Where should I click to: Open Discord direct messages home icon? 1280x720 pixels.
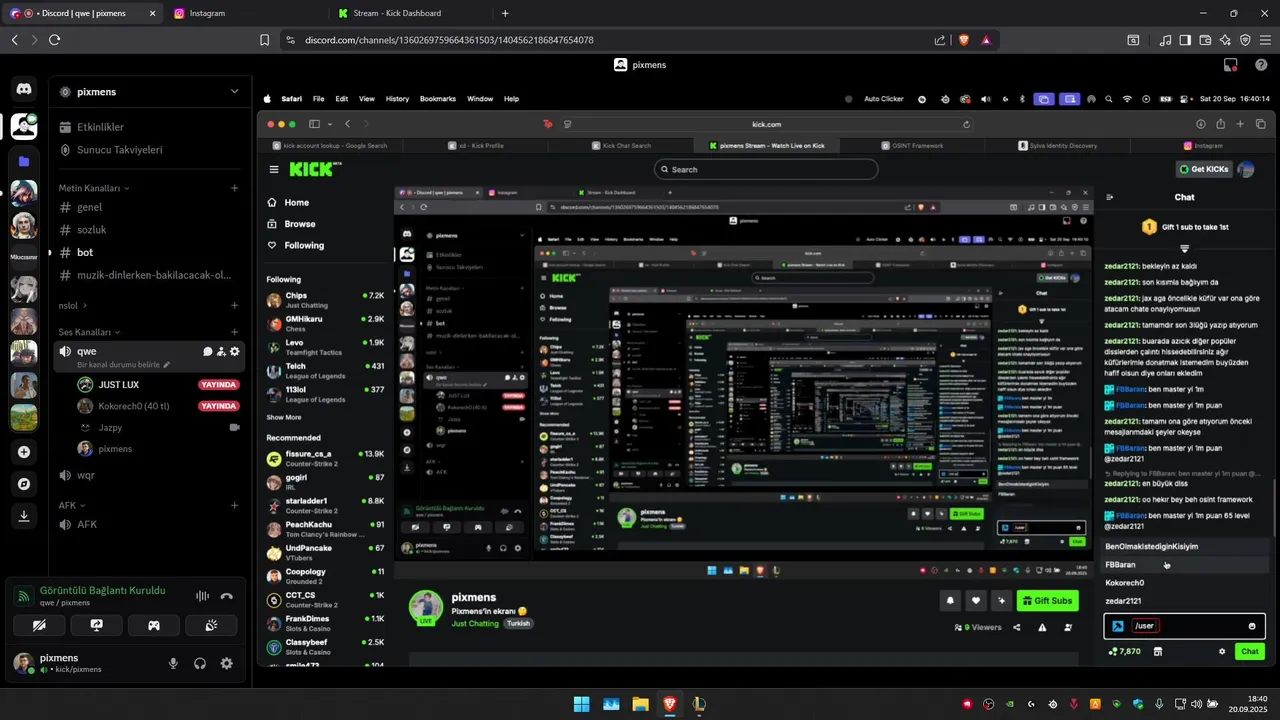click(24, 89)
